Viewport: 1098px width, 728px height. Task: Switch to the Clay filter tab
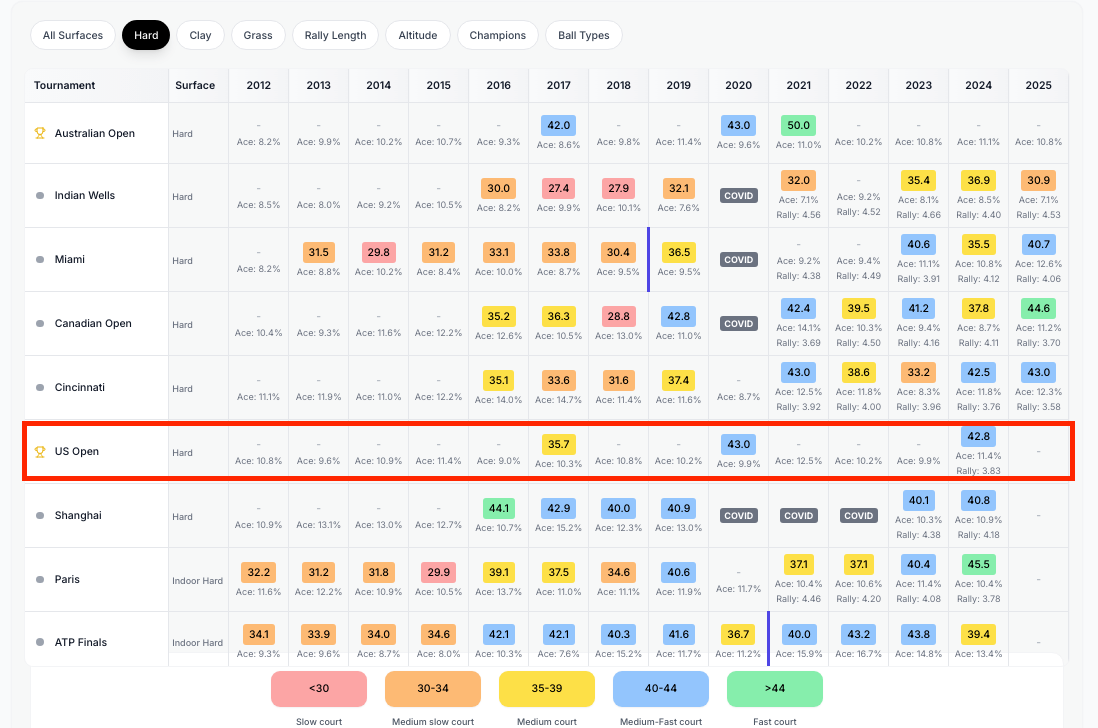[x=200, y=35]
